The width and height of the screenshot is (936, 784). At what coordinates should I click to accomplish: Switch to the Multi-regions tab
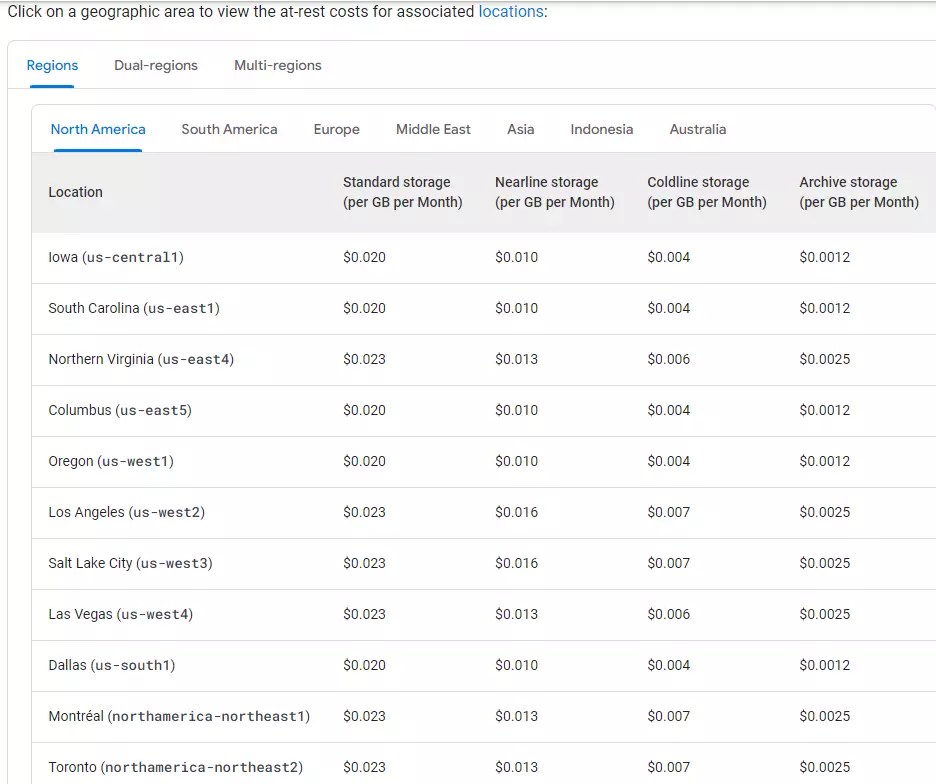click(276, 65)
